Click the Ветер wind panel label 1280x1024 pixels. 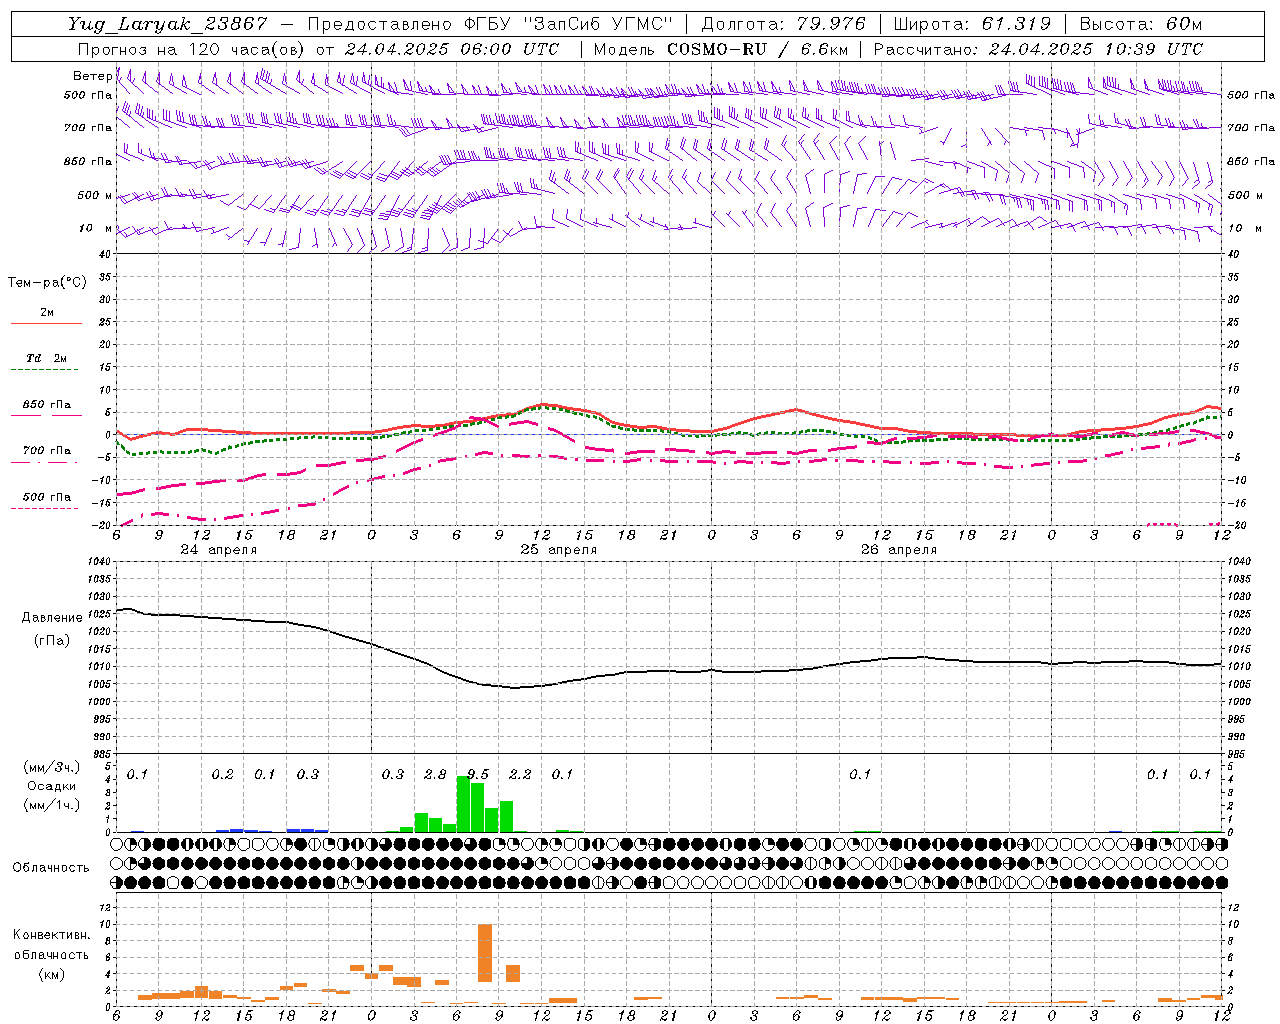pos(92,76)
